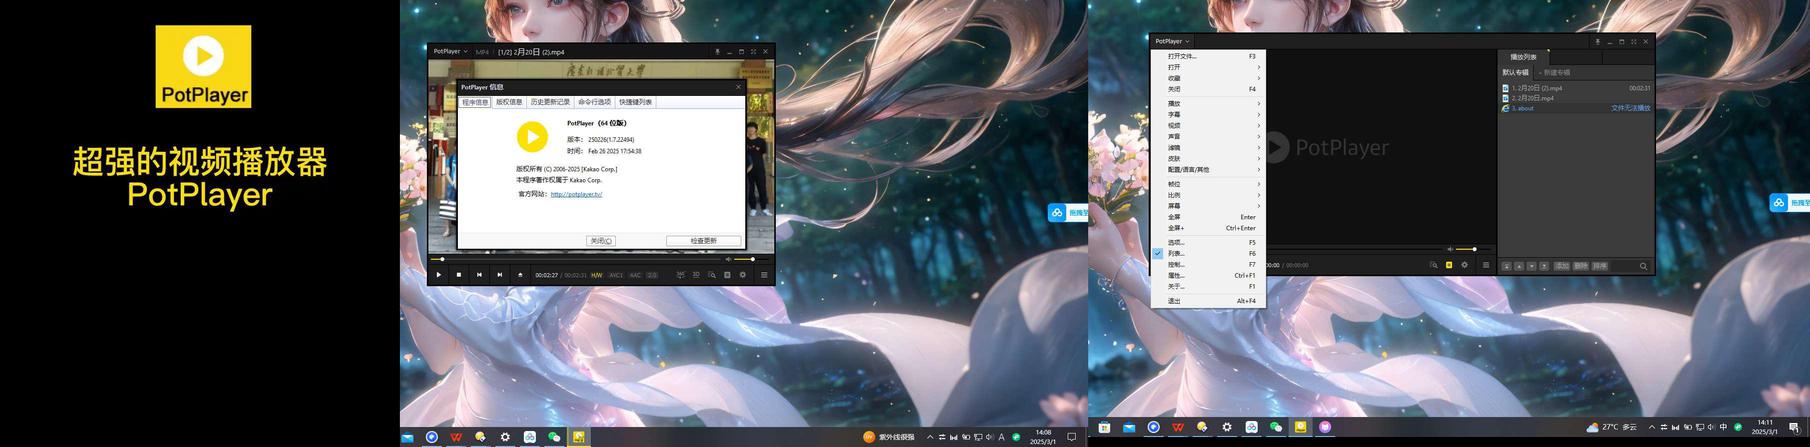Click the search icon in playlist panel
Image resolution: width=1810 pixels, height=447 pixels.
tap(1643, 266)
